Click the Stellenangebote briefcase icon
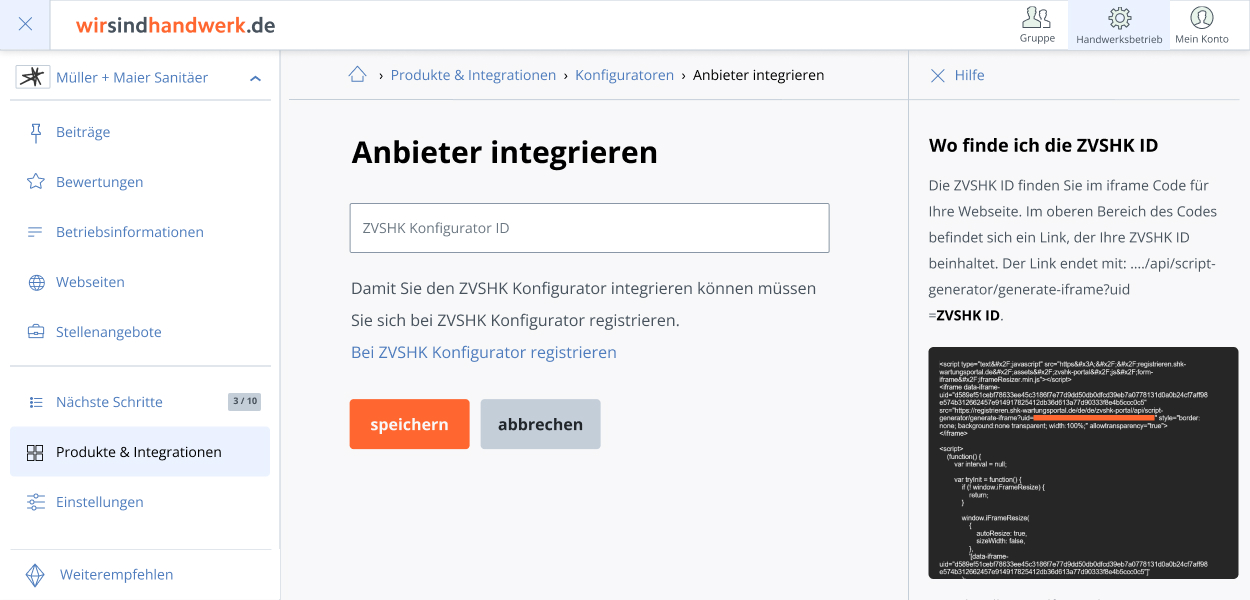1250x600 pixels. (x=36, y=332)
